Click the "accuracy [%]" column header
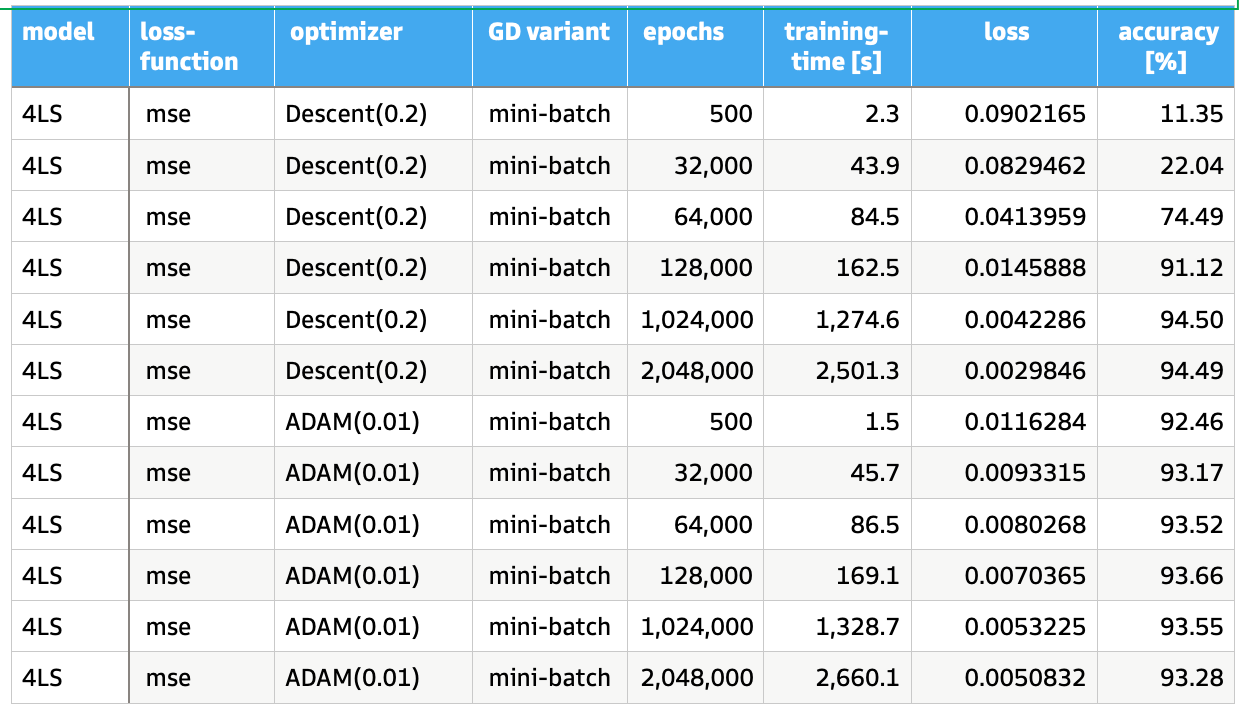The image size is (1246, 712). [x=1168, y=47]
